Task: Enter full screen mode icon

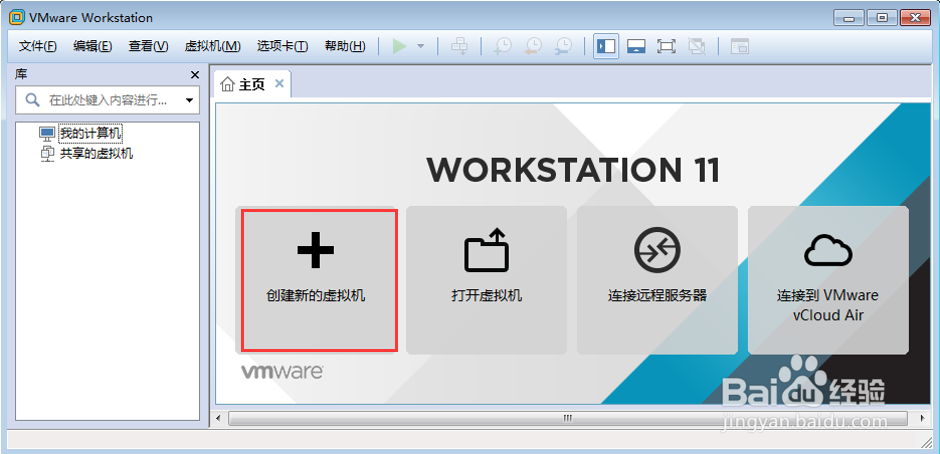Action: [x=666, y=46]
